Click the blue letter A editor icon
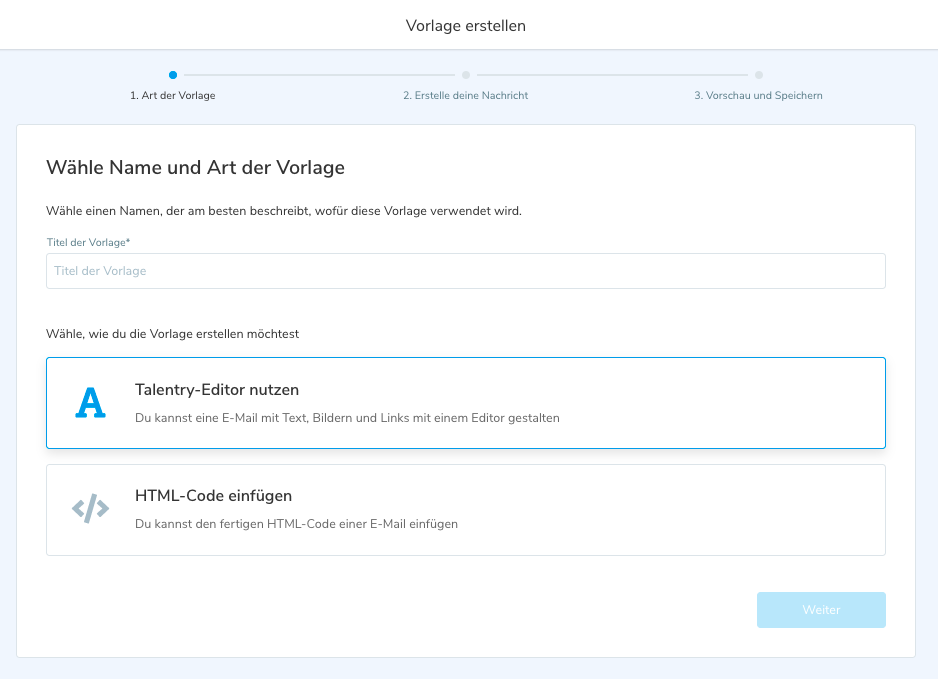This screenshot has height=679, width=938. point(90,402)
